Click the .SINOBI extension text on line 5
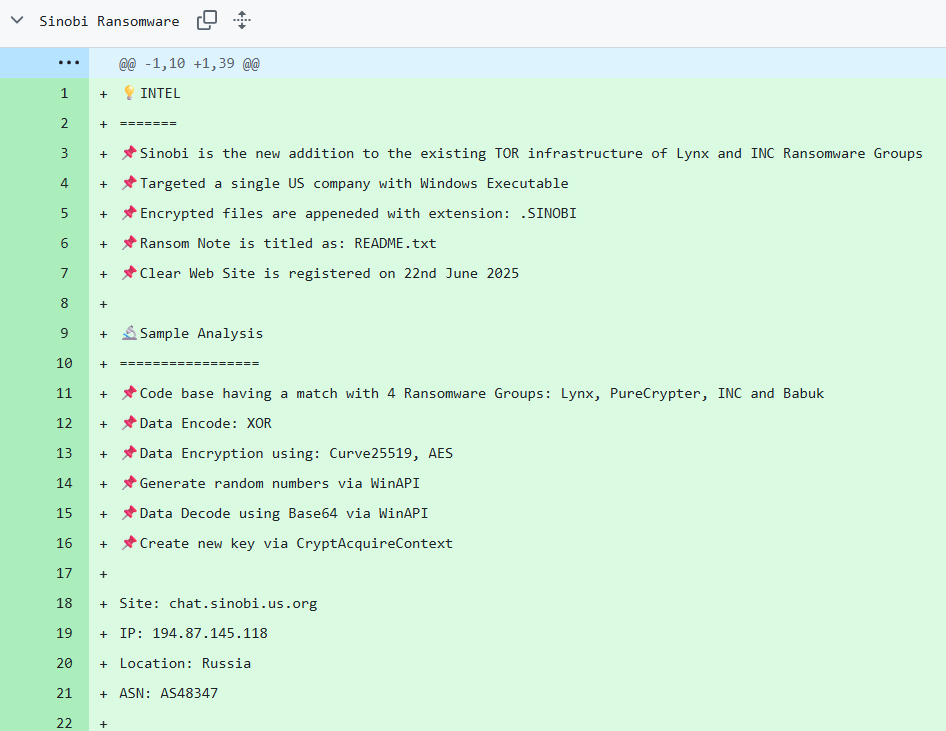This screenshot has height=731, width=946. [548, 213]
